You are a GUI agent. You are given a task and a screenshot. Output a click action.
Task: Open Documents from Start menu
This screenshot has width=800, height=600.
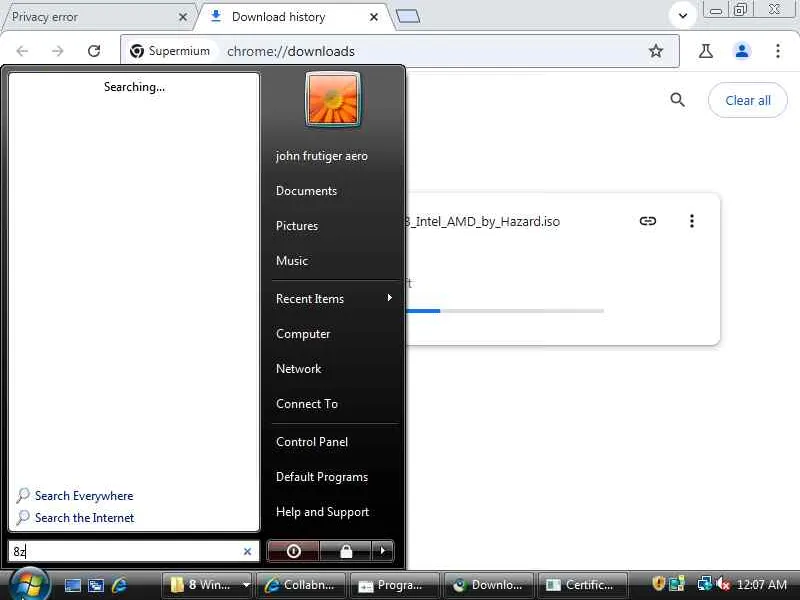click(306, 191)
